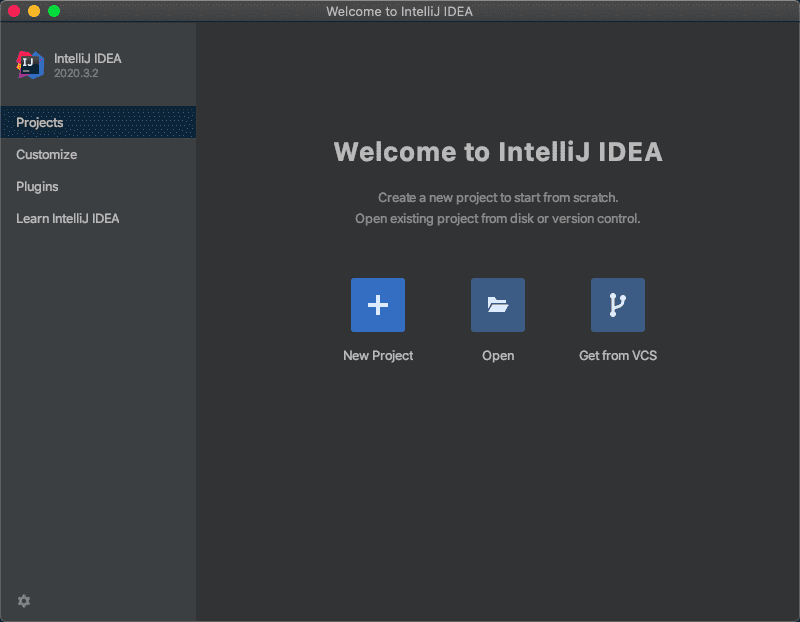
Task: Click the "Open existing project from disk" line
Action: (x=498, y=219)
